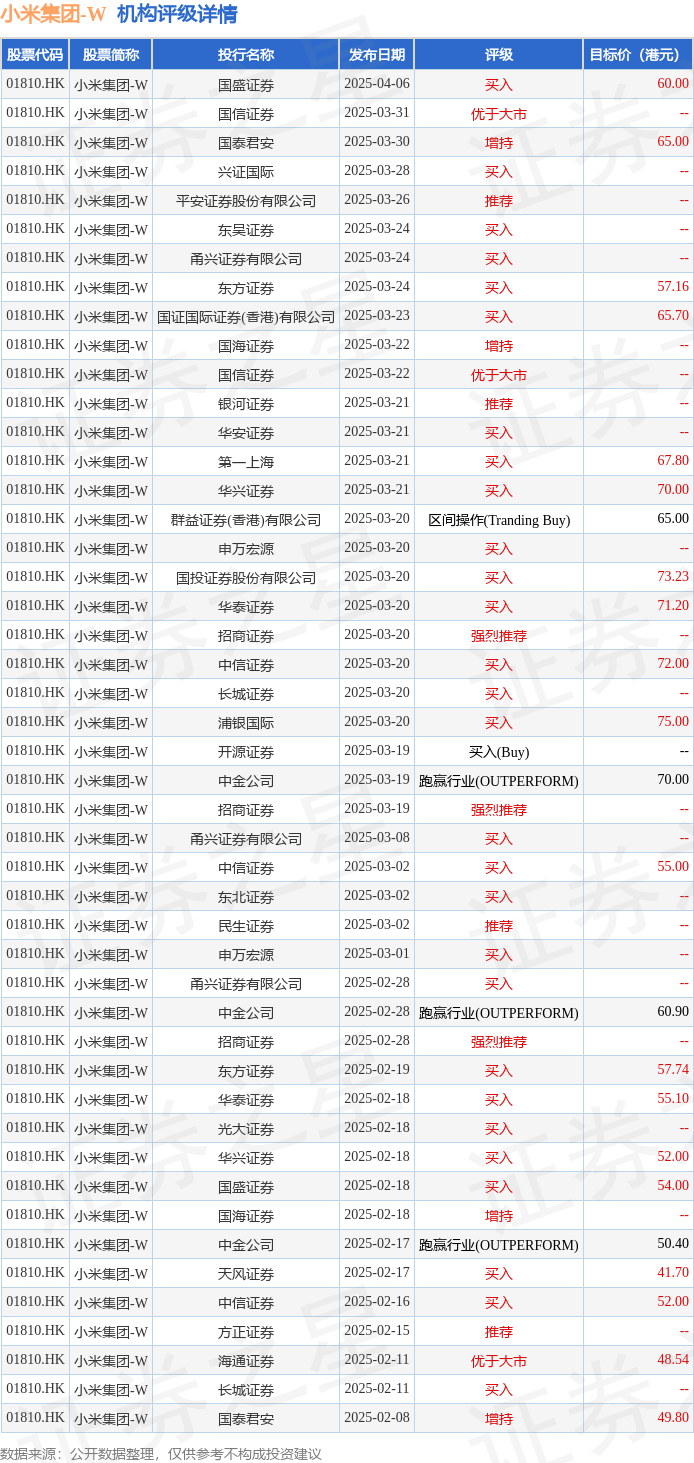
Task: Click target price 57.74
Action: [x=673, y=1070]
